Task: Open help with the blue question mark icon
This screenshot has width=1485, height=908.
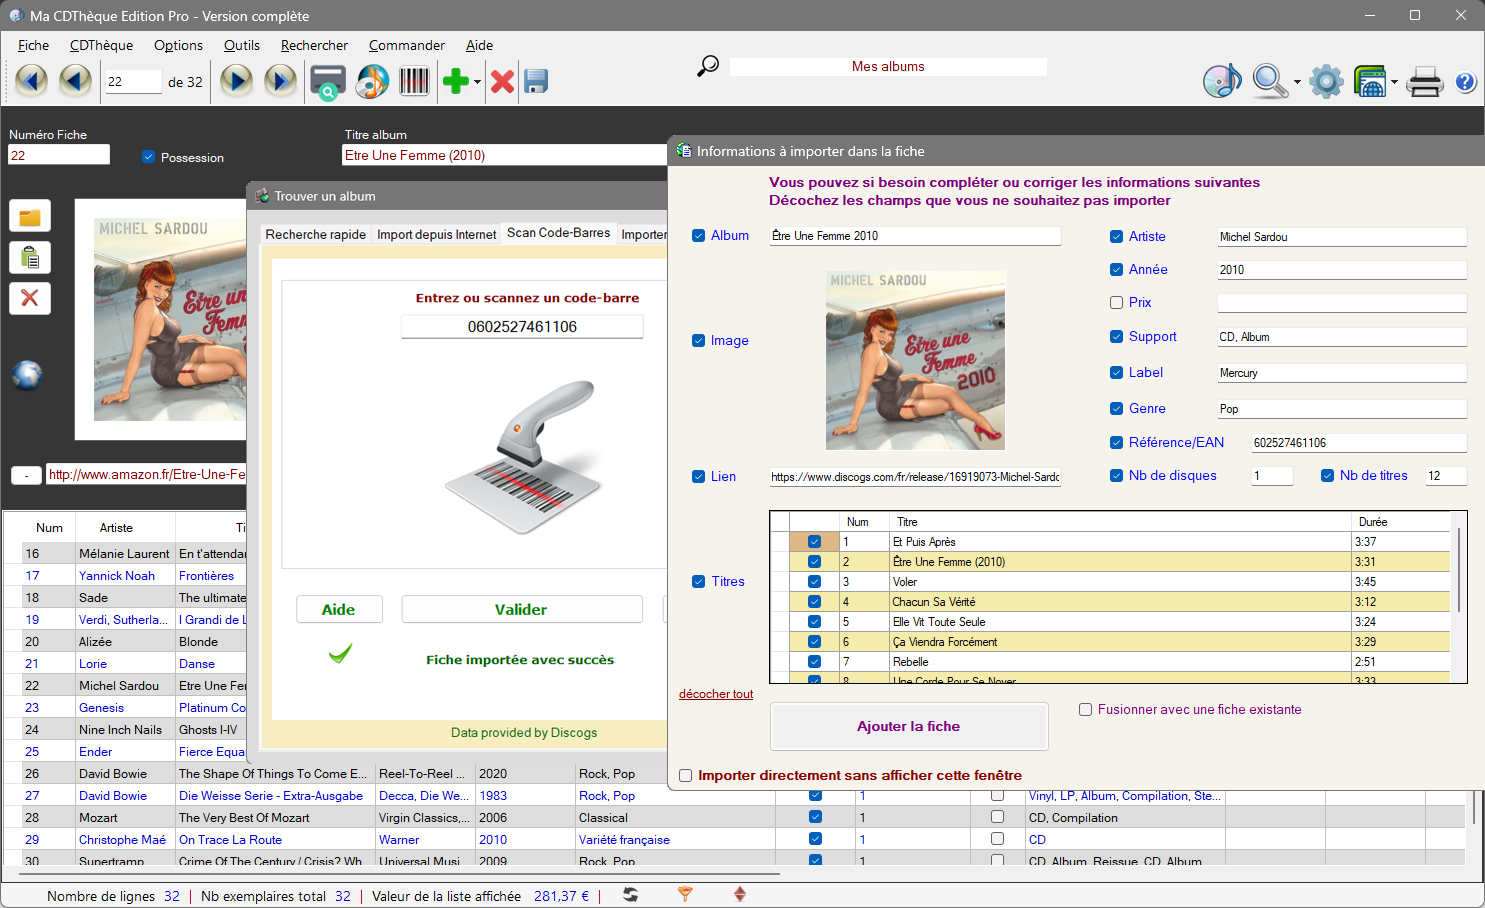Action: click(x=1465, y=81)
